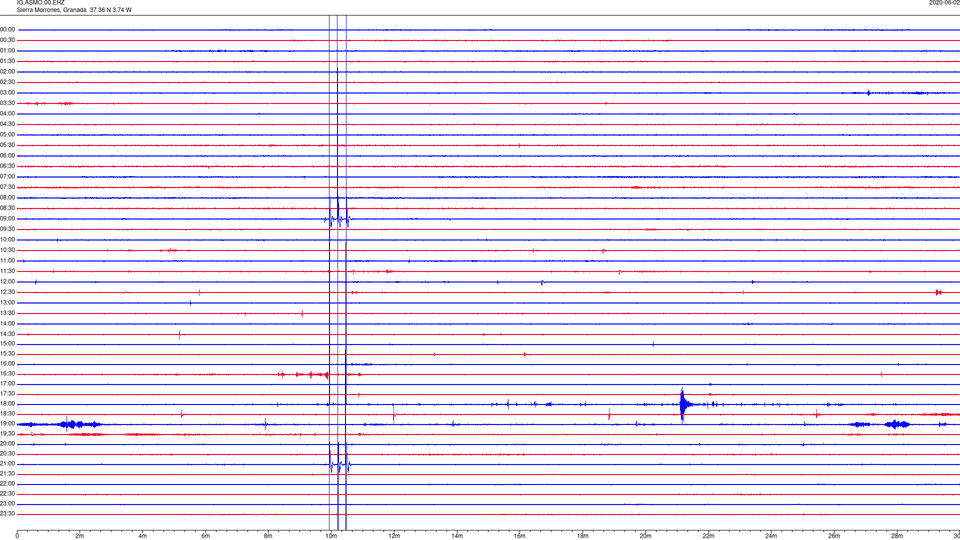Select the 12:00 trace time label
960x540 pixels.
[7, 282]
